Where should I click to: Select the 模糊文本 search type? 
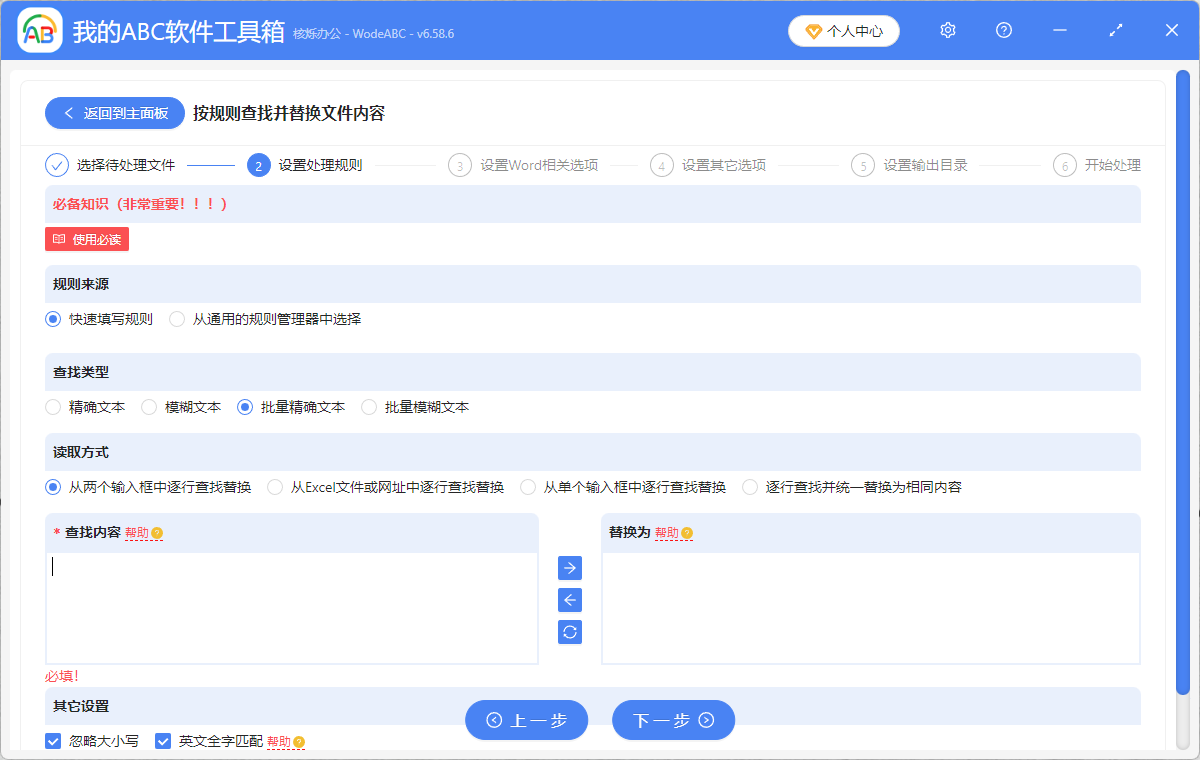coord(149,406)
